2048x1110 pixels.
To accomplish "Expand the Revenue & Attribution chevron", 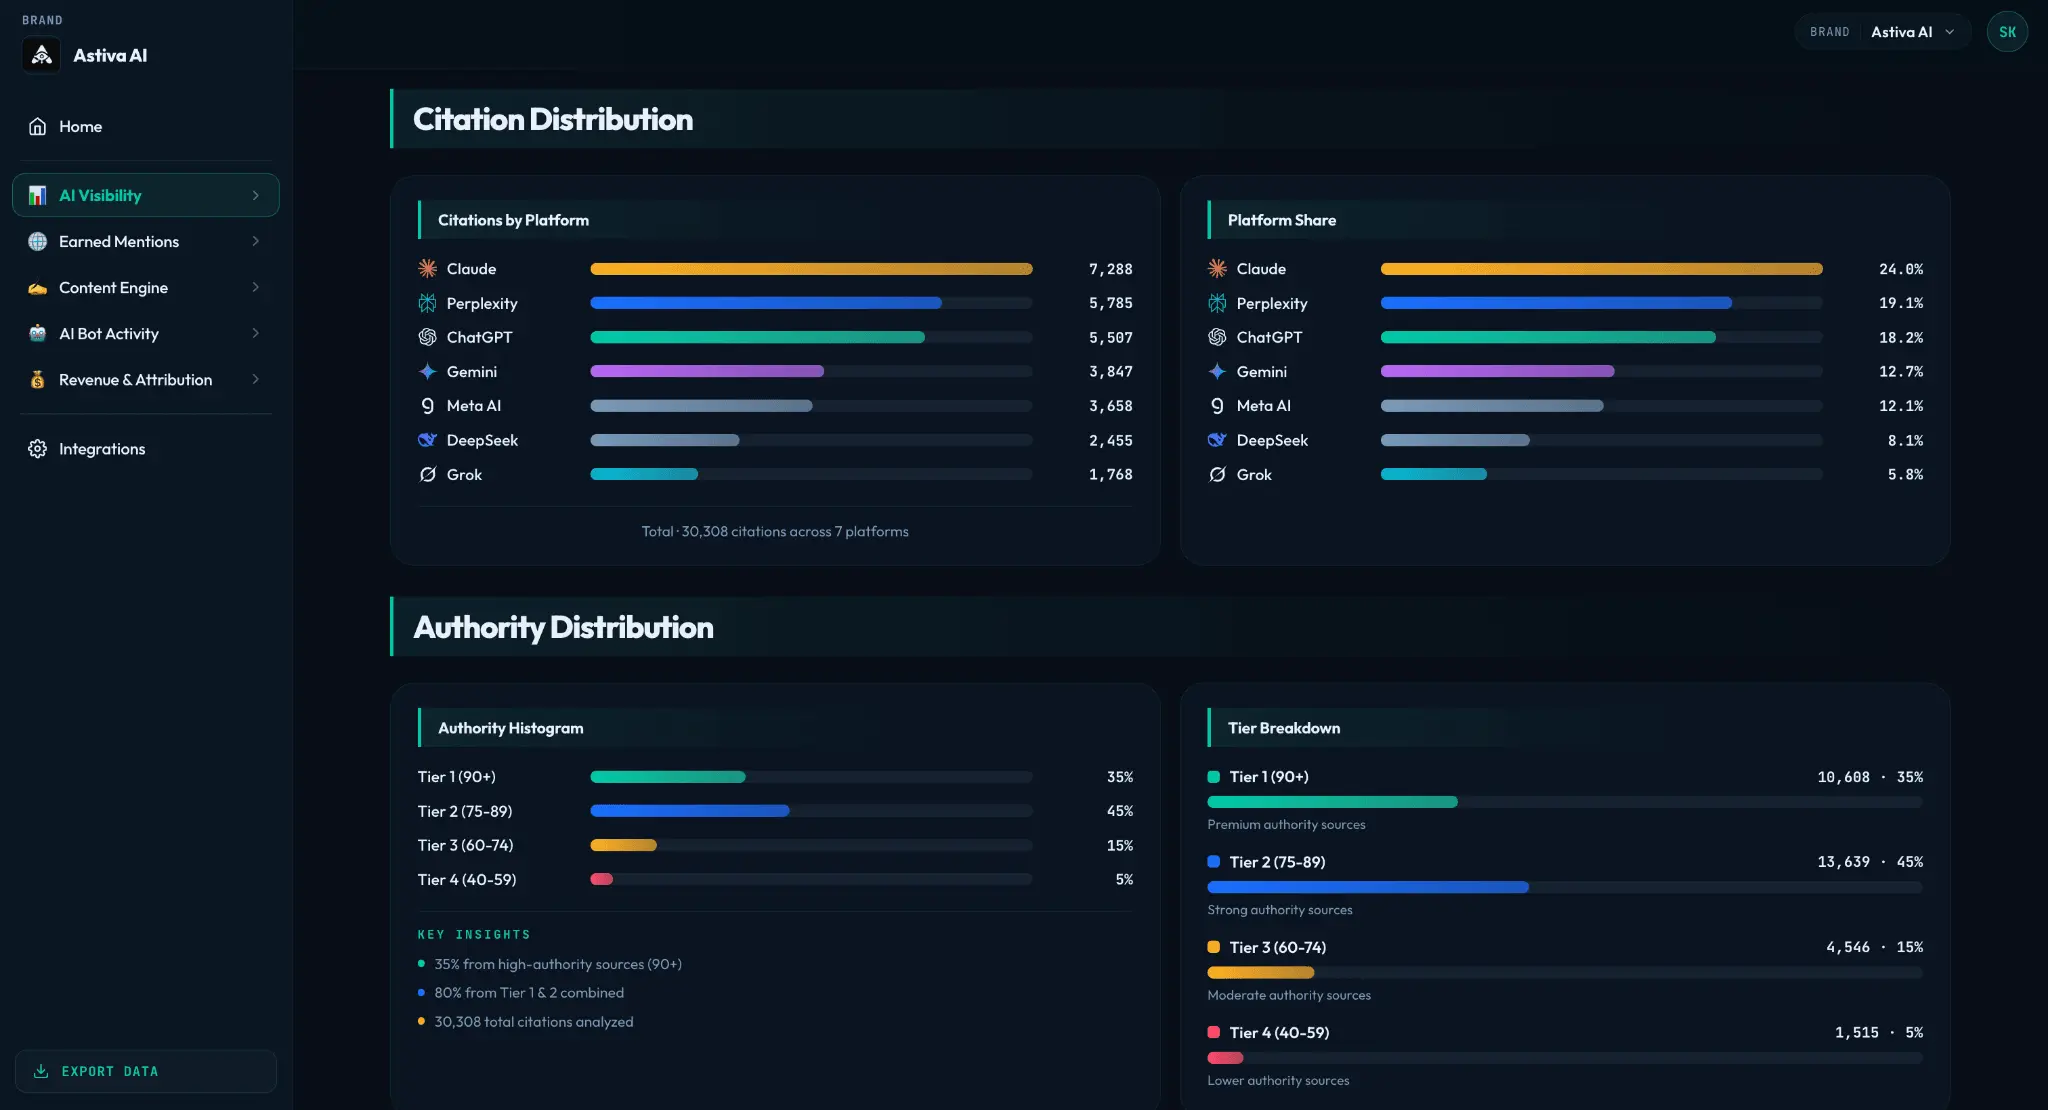I will point(256,379).
